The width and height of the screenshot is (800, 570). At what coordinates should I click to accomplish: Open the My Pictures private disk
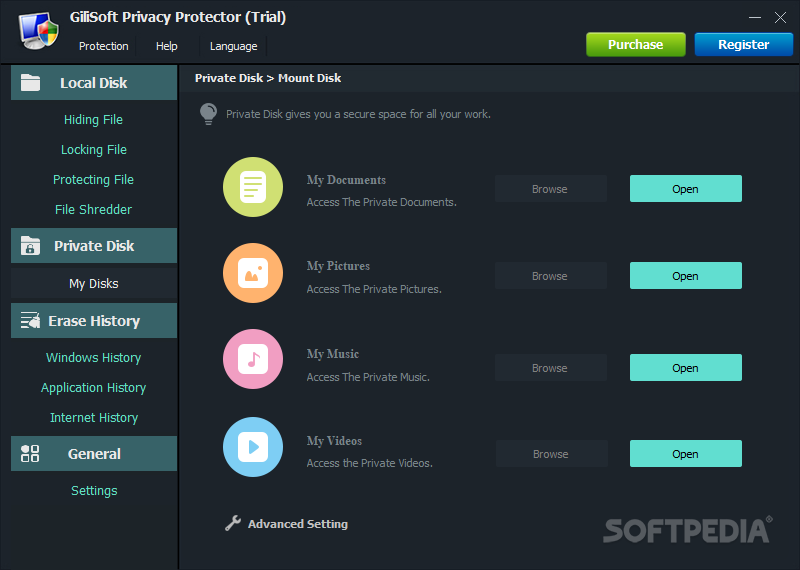686,276
